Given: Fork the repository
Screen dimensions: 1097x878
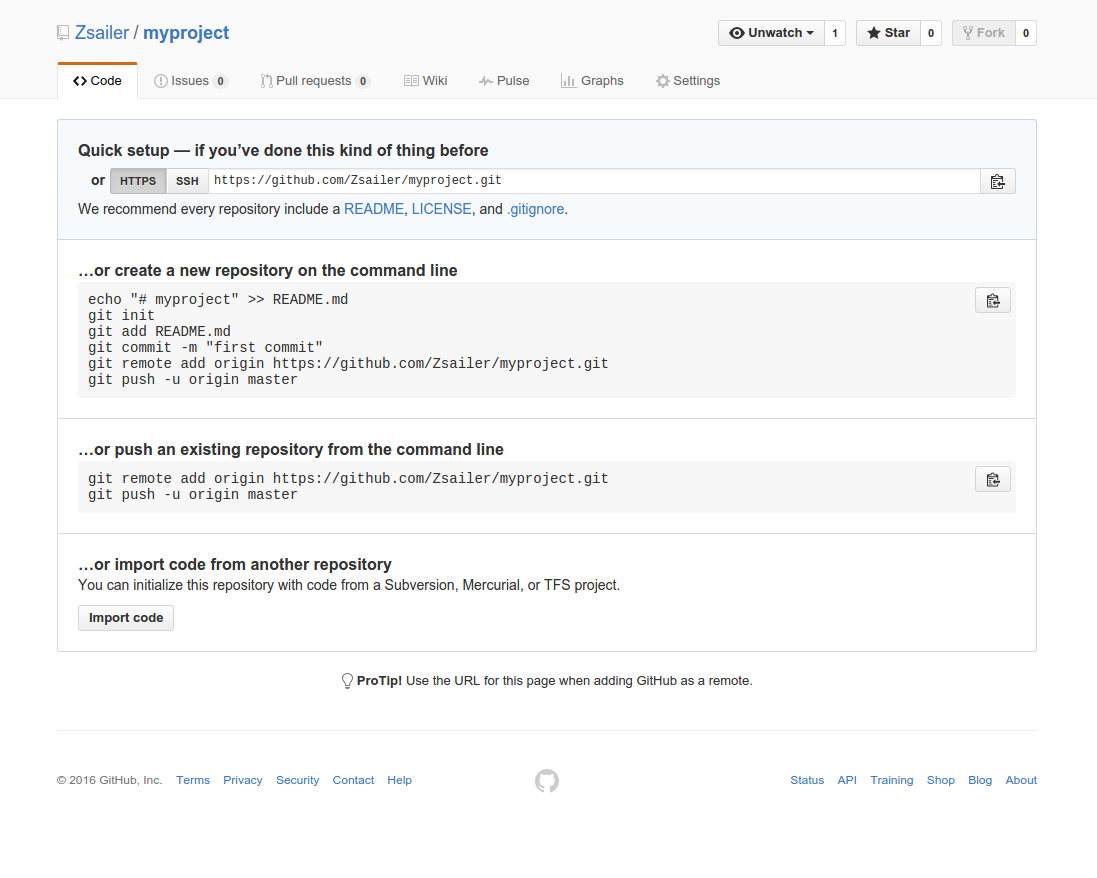Looking at the screenshot, I should pyautogui.click(x=983, y=33).
